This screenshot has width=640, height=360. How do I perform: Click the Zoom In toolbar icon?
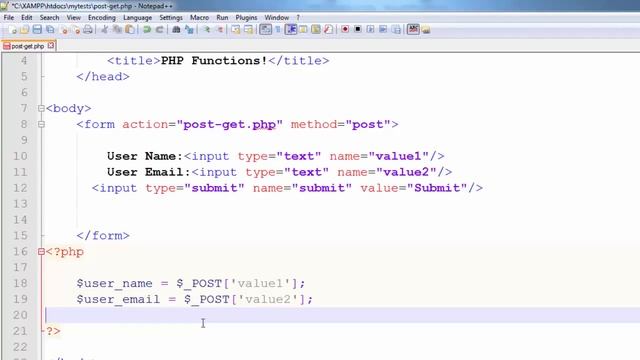tap(207, 29)
